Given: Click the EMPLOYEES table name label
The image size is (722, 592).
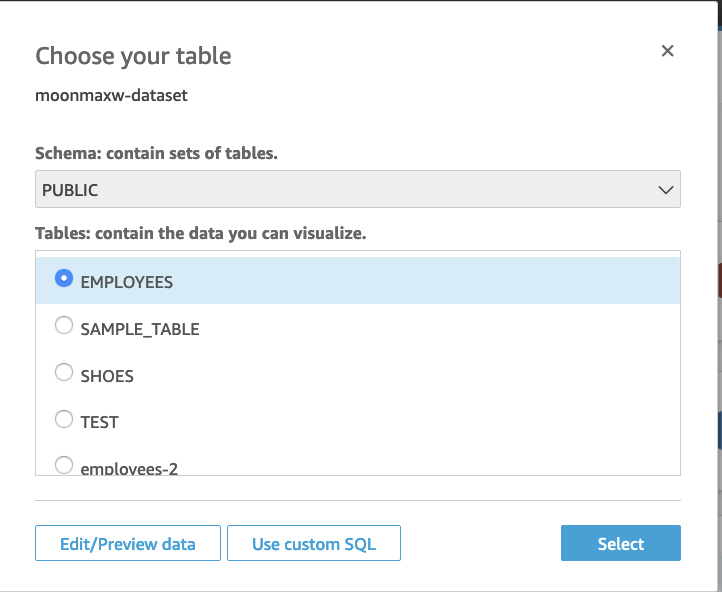Looking at the screenshot, I should (x=126, y=282).
